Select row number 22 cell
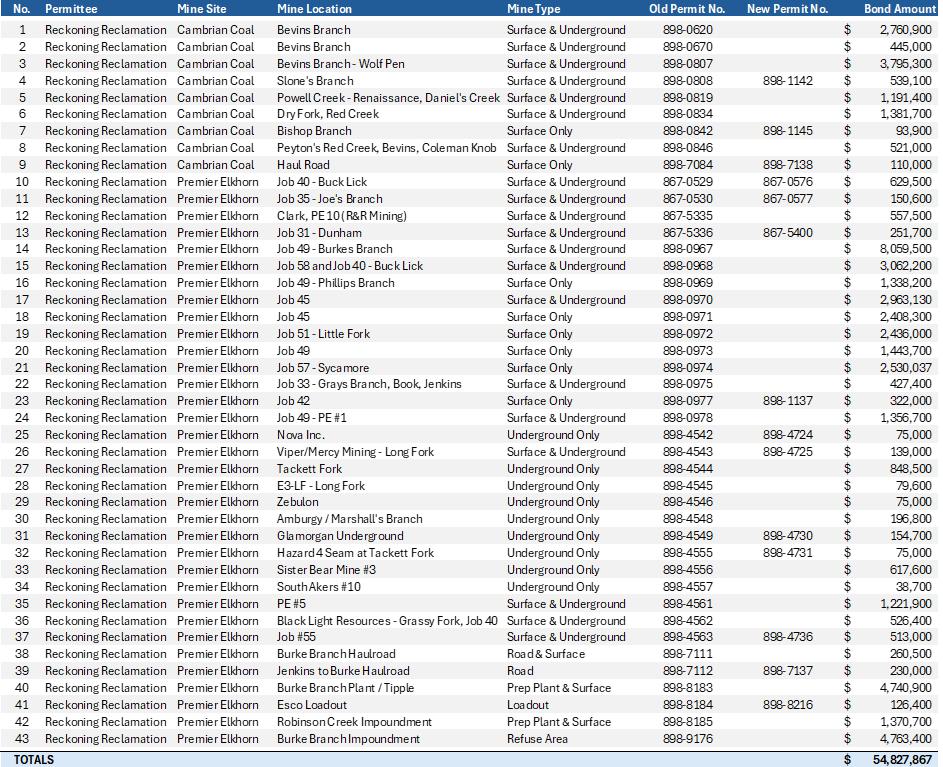Screen dimensions: 943x767 pyautogui.click(x=22, y=384)
